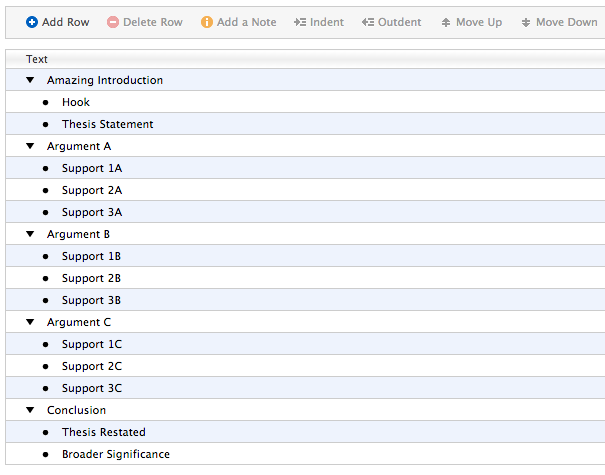
Task: Click the orange Add a Note icon
Action: pos(207,22)
